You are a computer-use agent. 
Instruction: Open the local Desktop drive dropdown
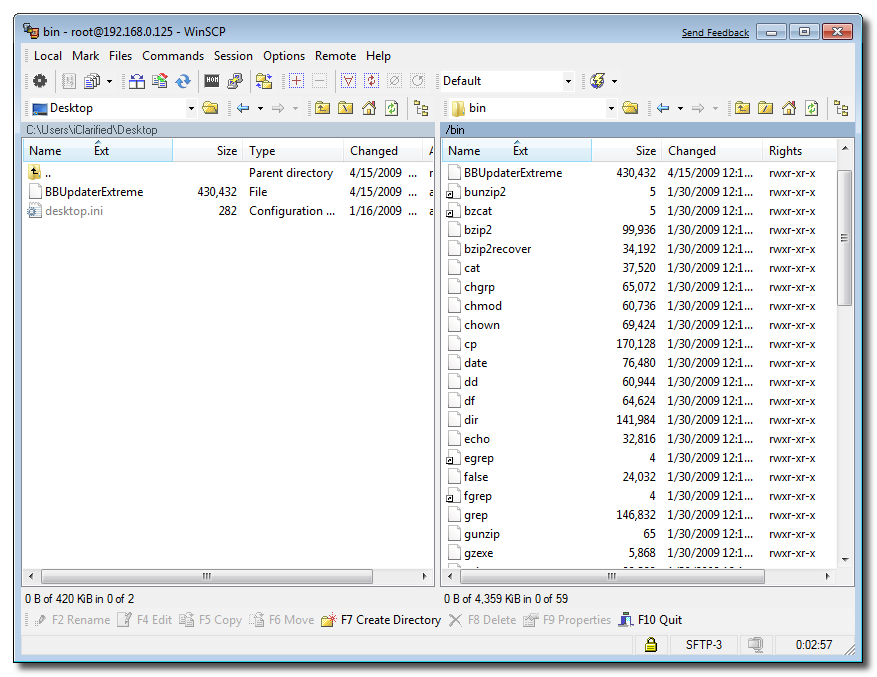coord(191,108)
